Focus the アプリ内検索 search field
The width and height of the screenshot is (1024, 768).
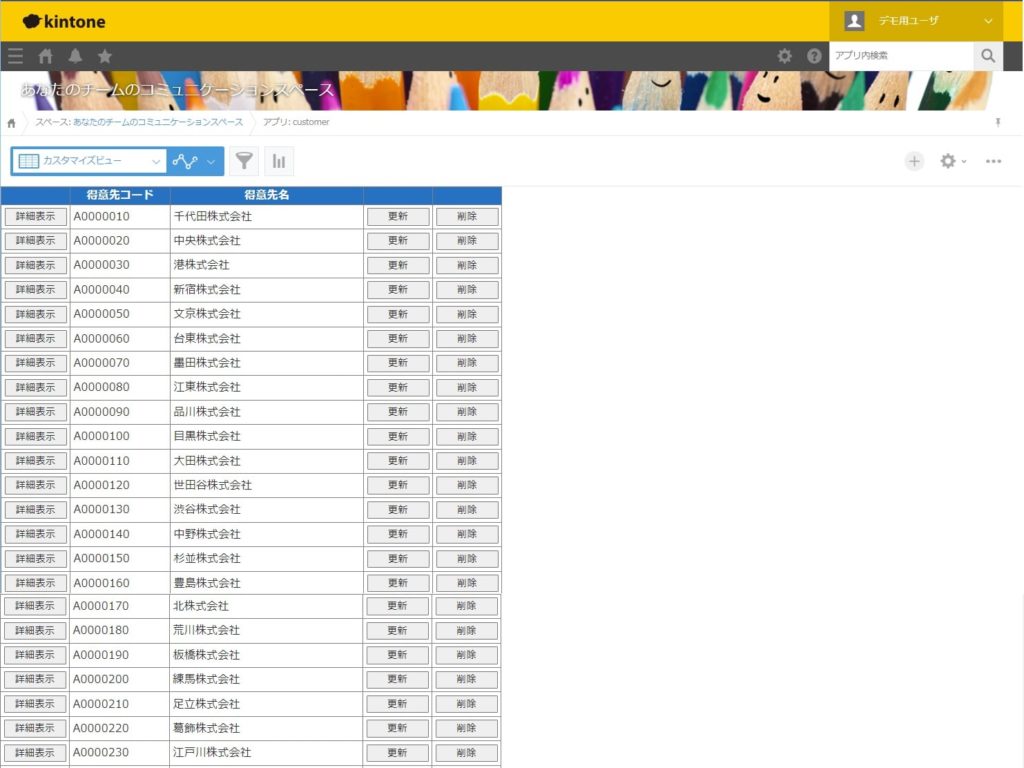coord(901,56)
